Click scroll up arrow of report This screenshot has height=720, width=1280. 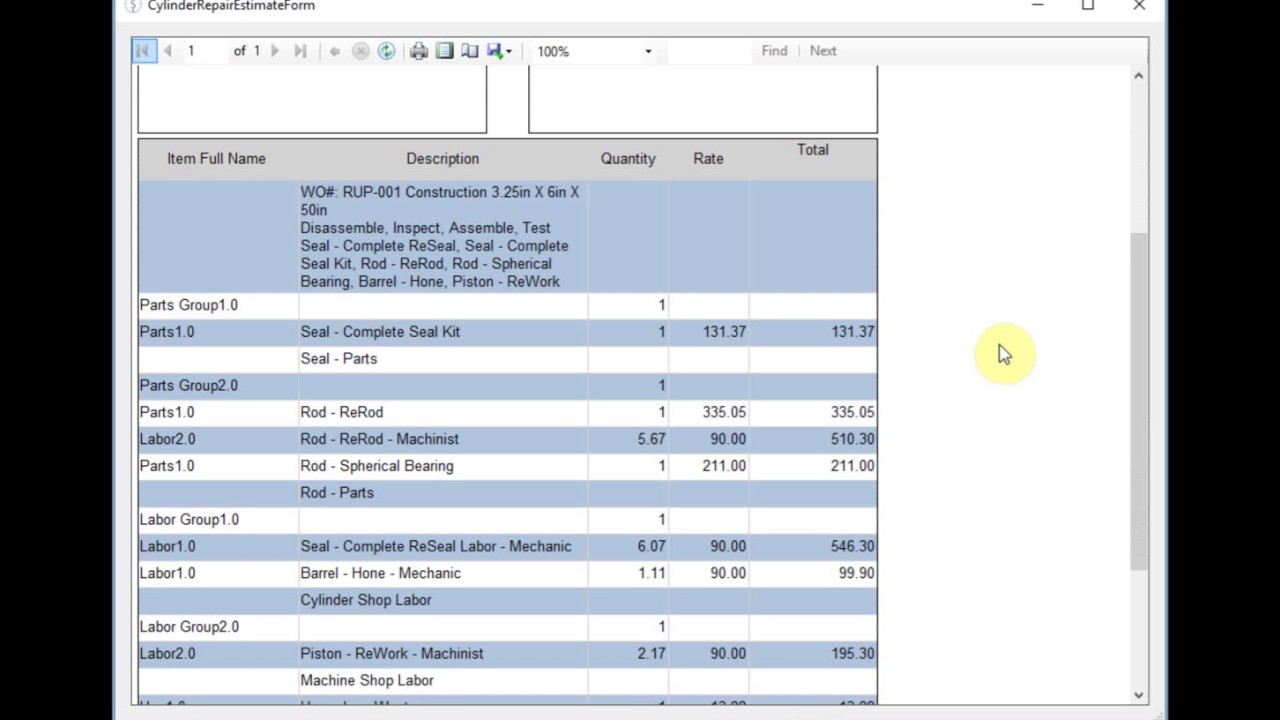click(x=1138, y=76)
